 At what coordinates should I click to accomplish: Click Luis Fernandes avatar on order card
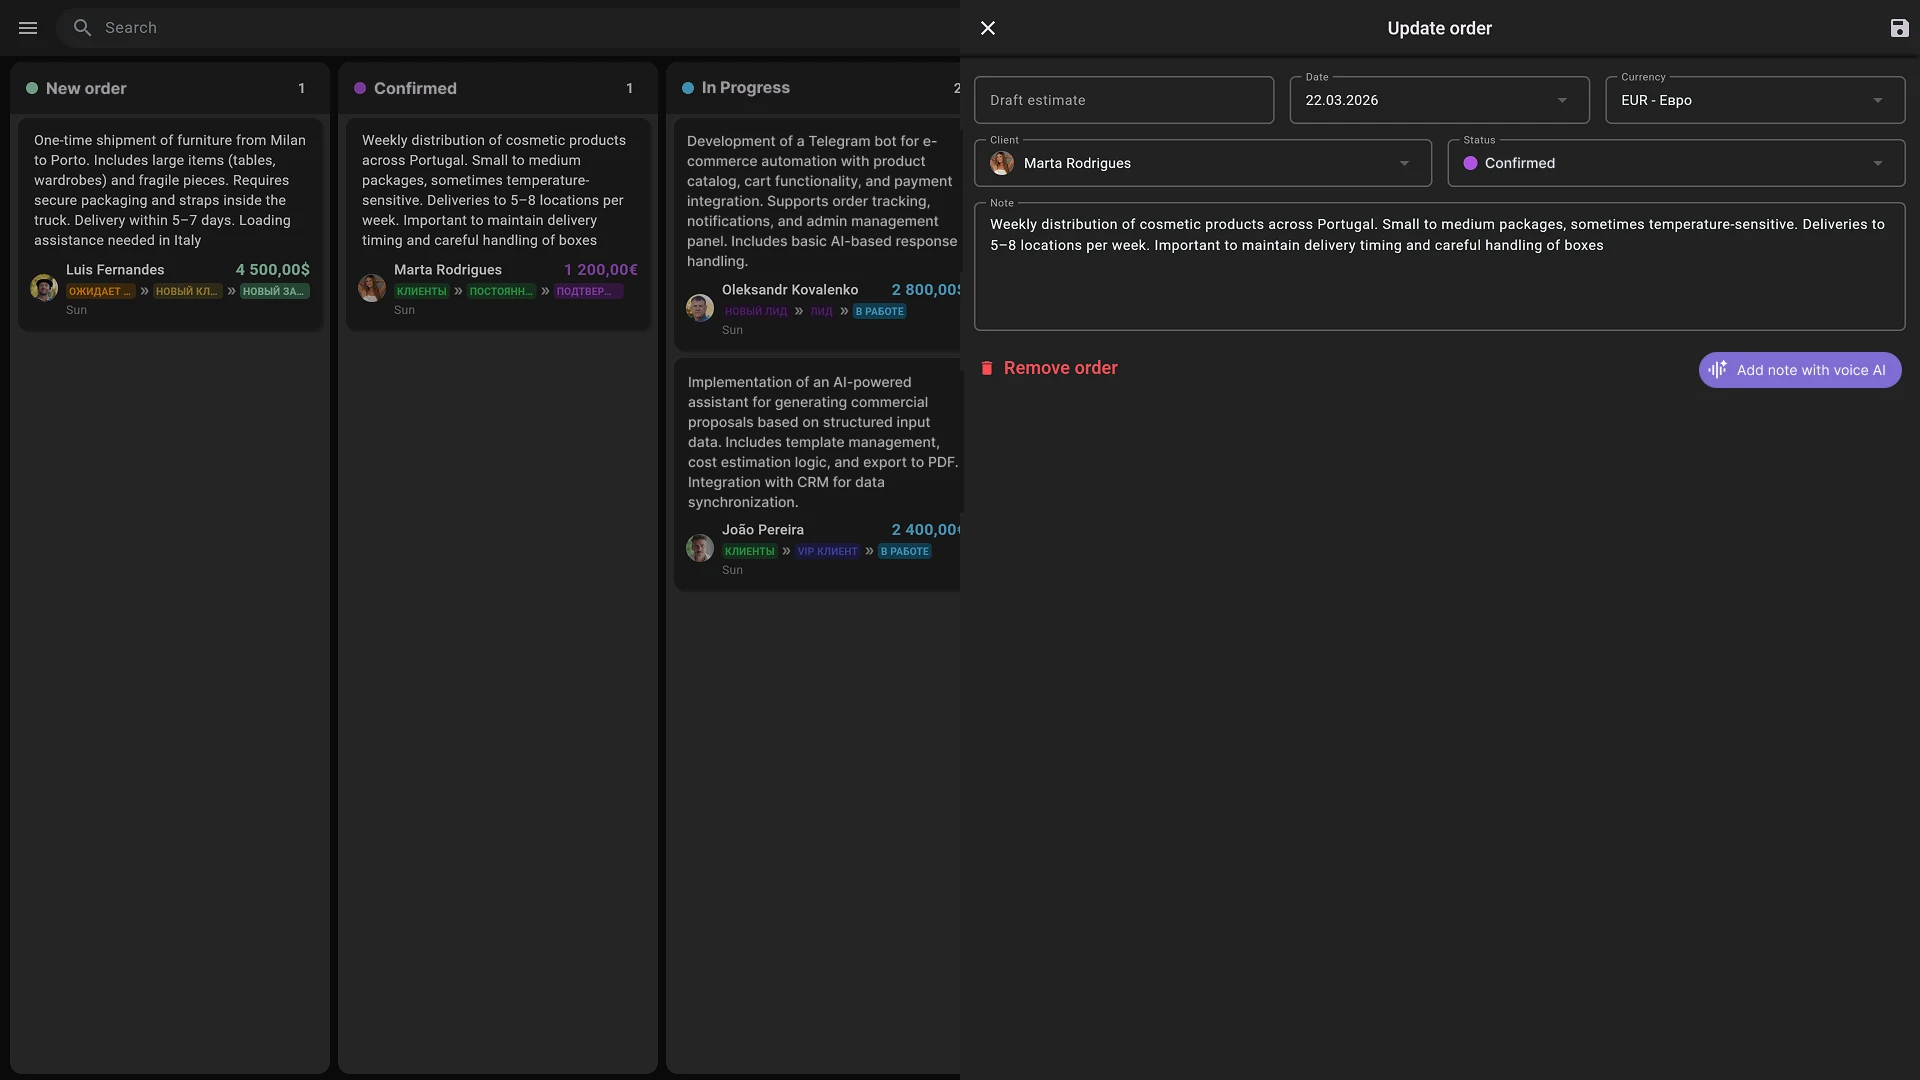pos(44,288)
